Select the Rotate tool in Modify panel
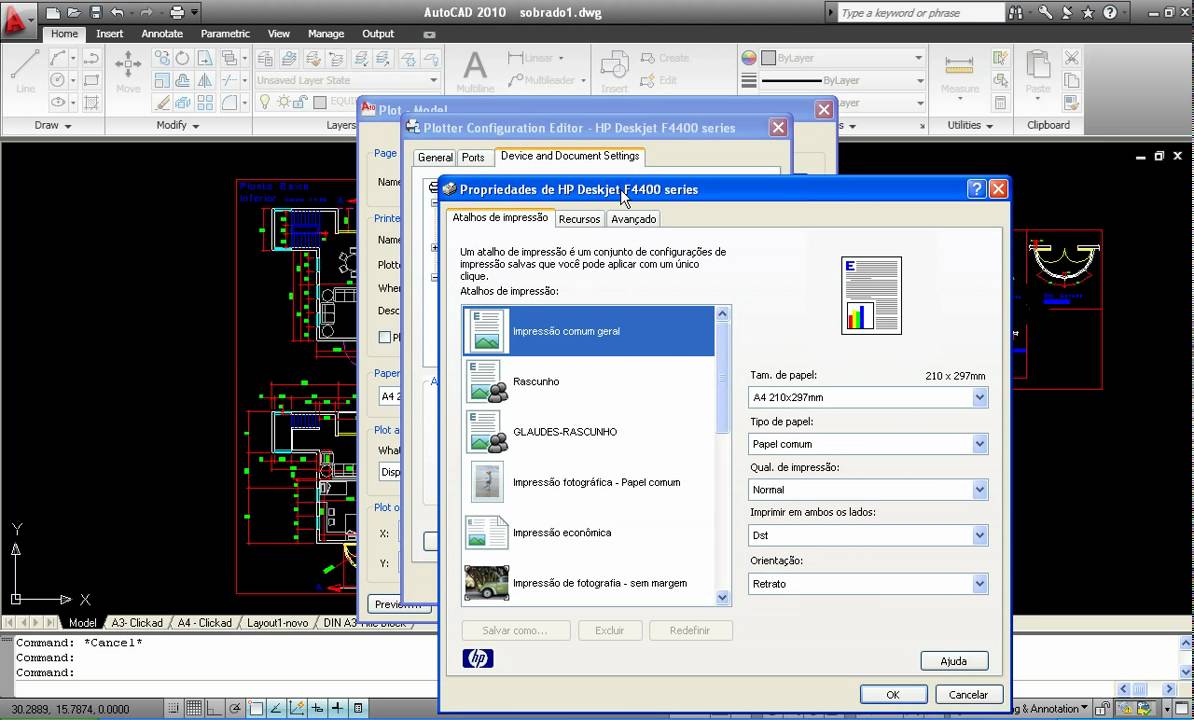1194x720 pixels. click(x=183, y=58)
